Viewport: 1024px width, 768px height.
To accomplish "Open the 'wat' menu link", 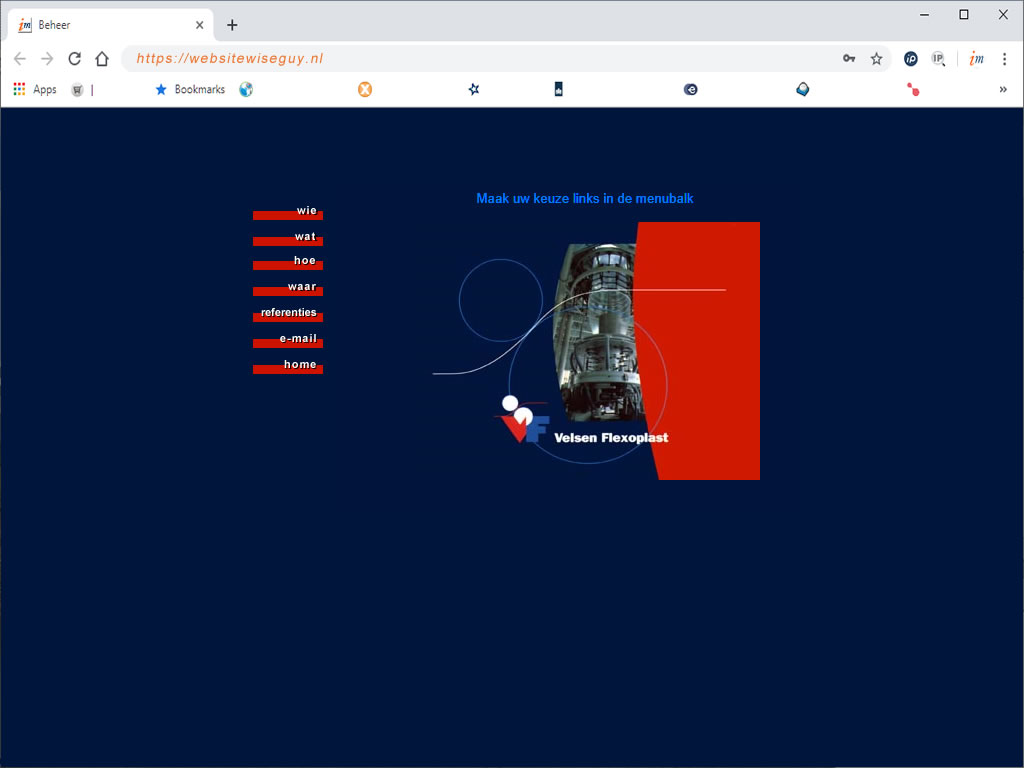I will [288, 238].
